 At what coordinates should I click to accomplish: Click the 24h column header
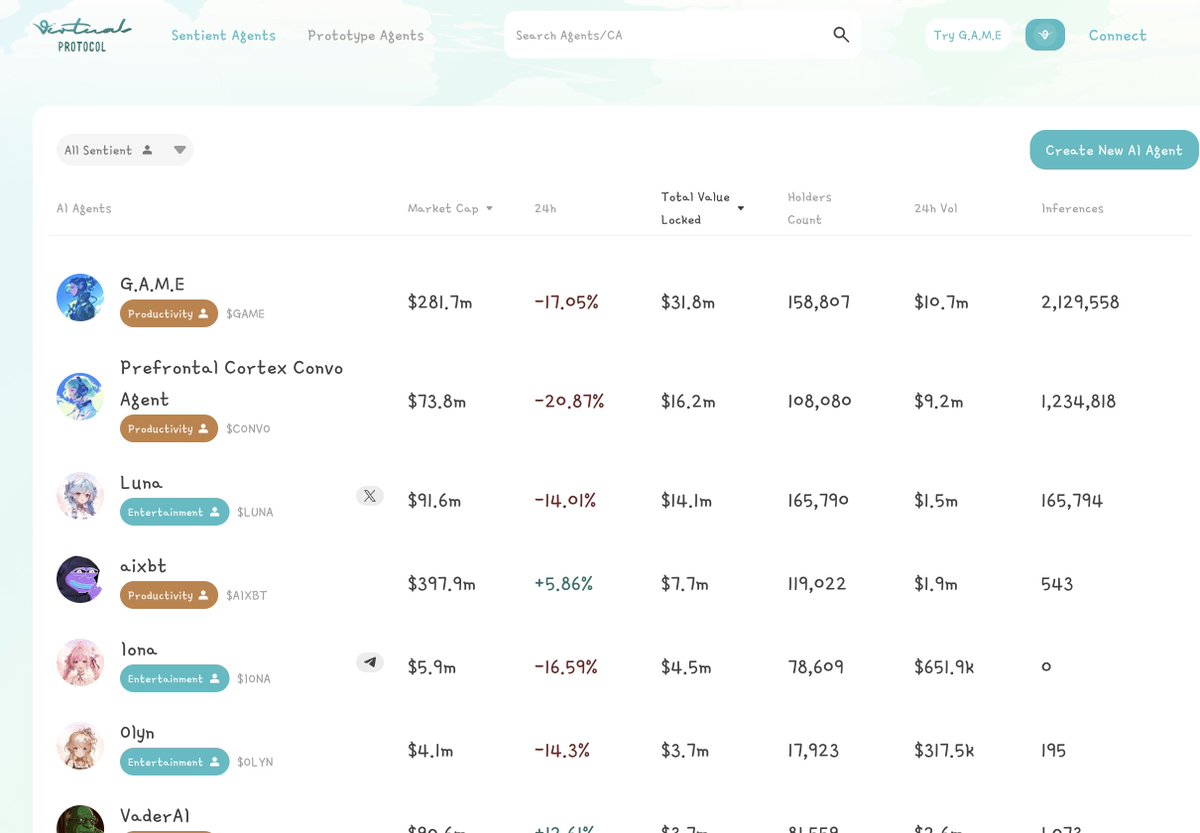[x=545, y=208]
